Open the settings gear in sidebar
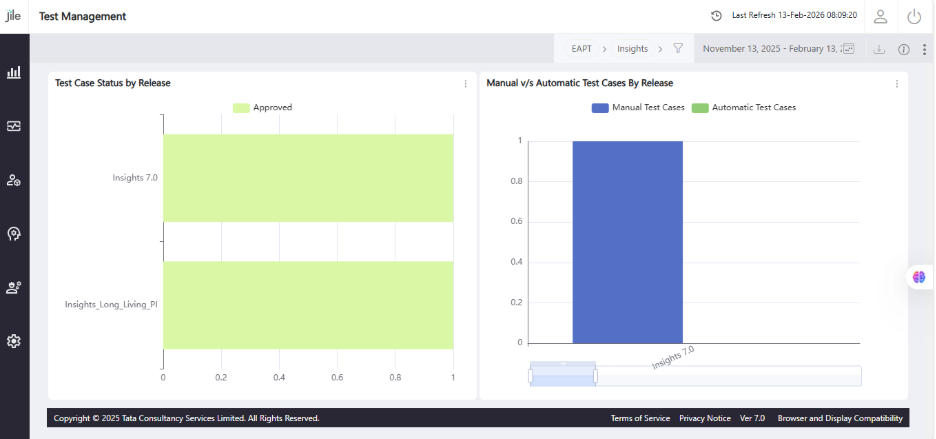This screenshot has width=936, height=439. 14,341
